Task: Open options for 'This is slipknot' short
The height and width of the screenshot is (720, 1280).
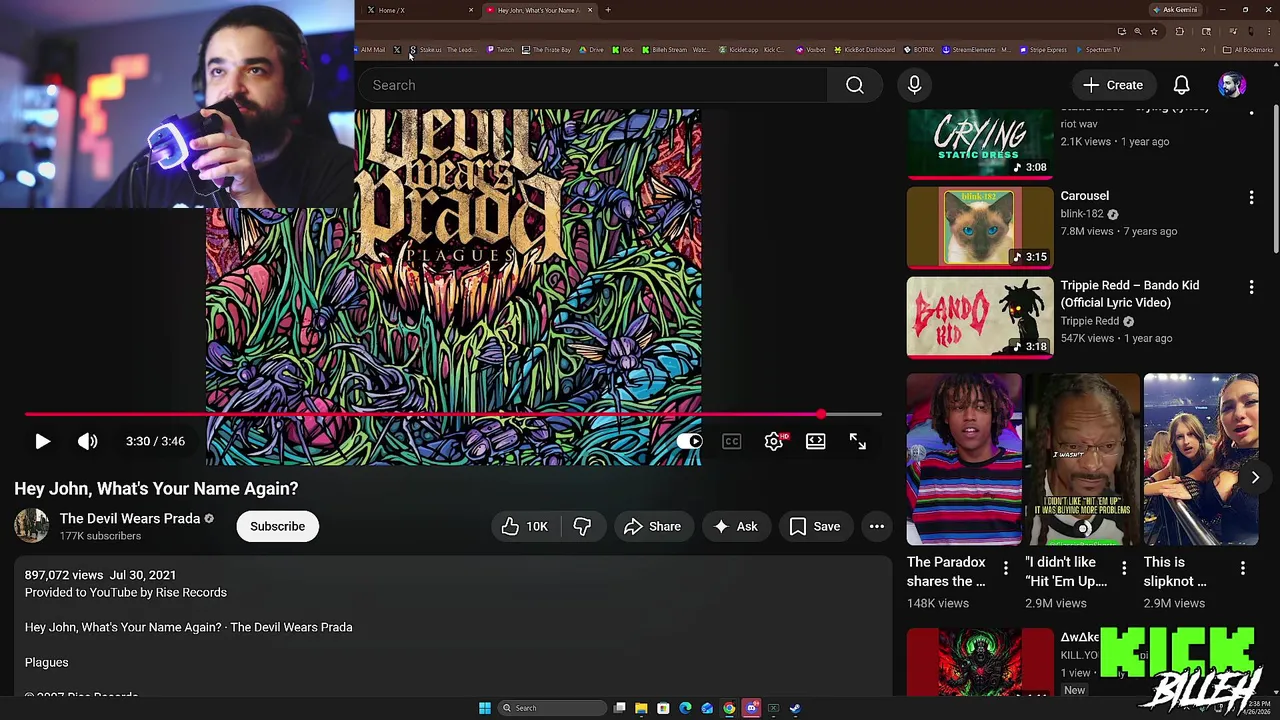Action: pos(1243,568)
